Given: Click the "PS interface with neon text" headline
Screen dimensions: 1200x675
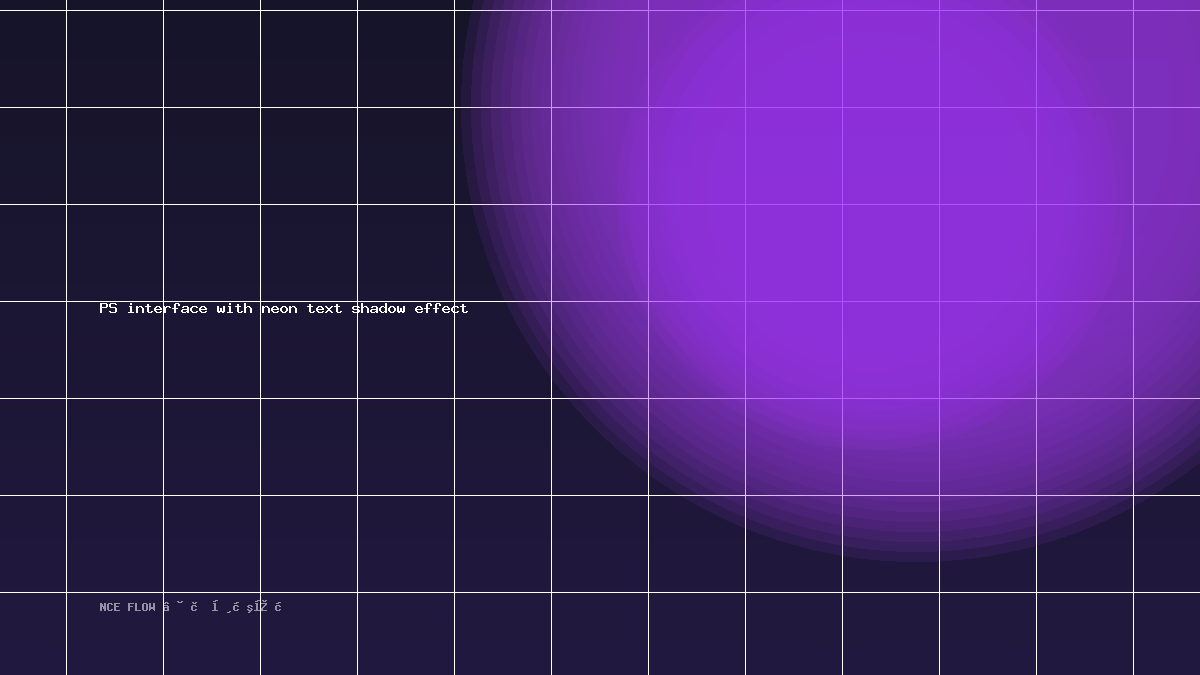Looking at the screenshot, I should point(284,309).
